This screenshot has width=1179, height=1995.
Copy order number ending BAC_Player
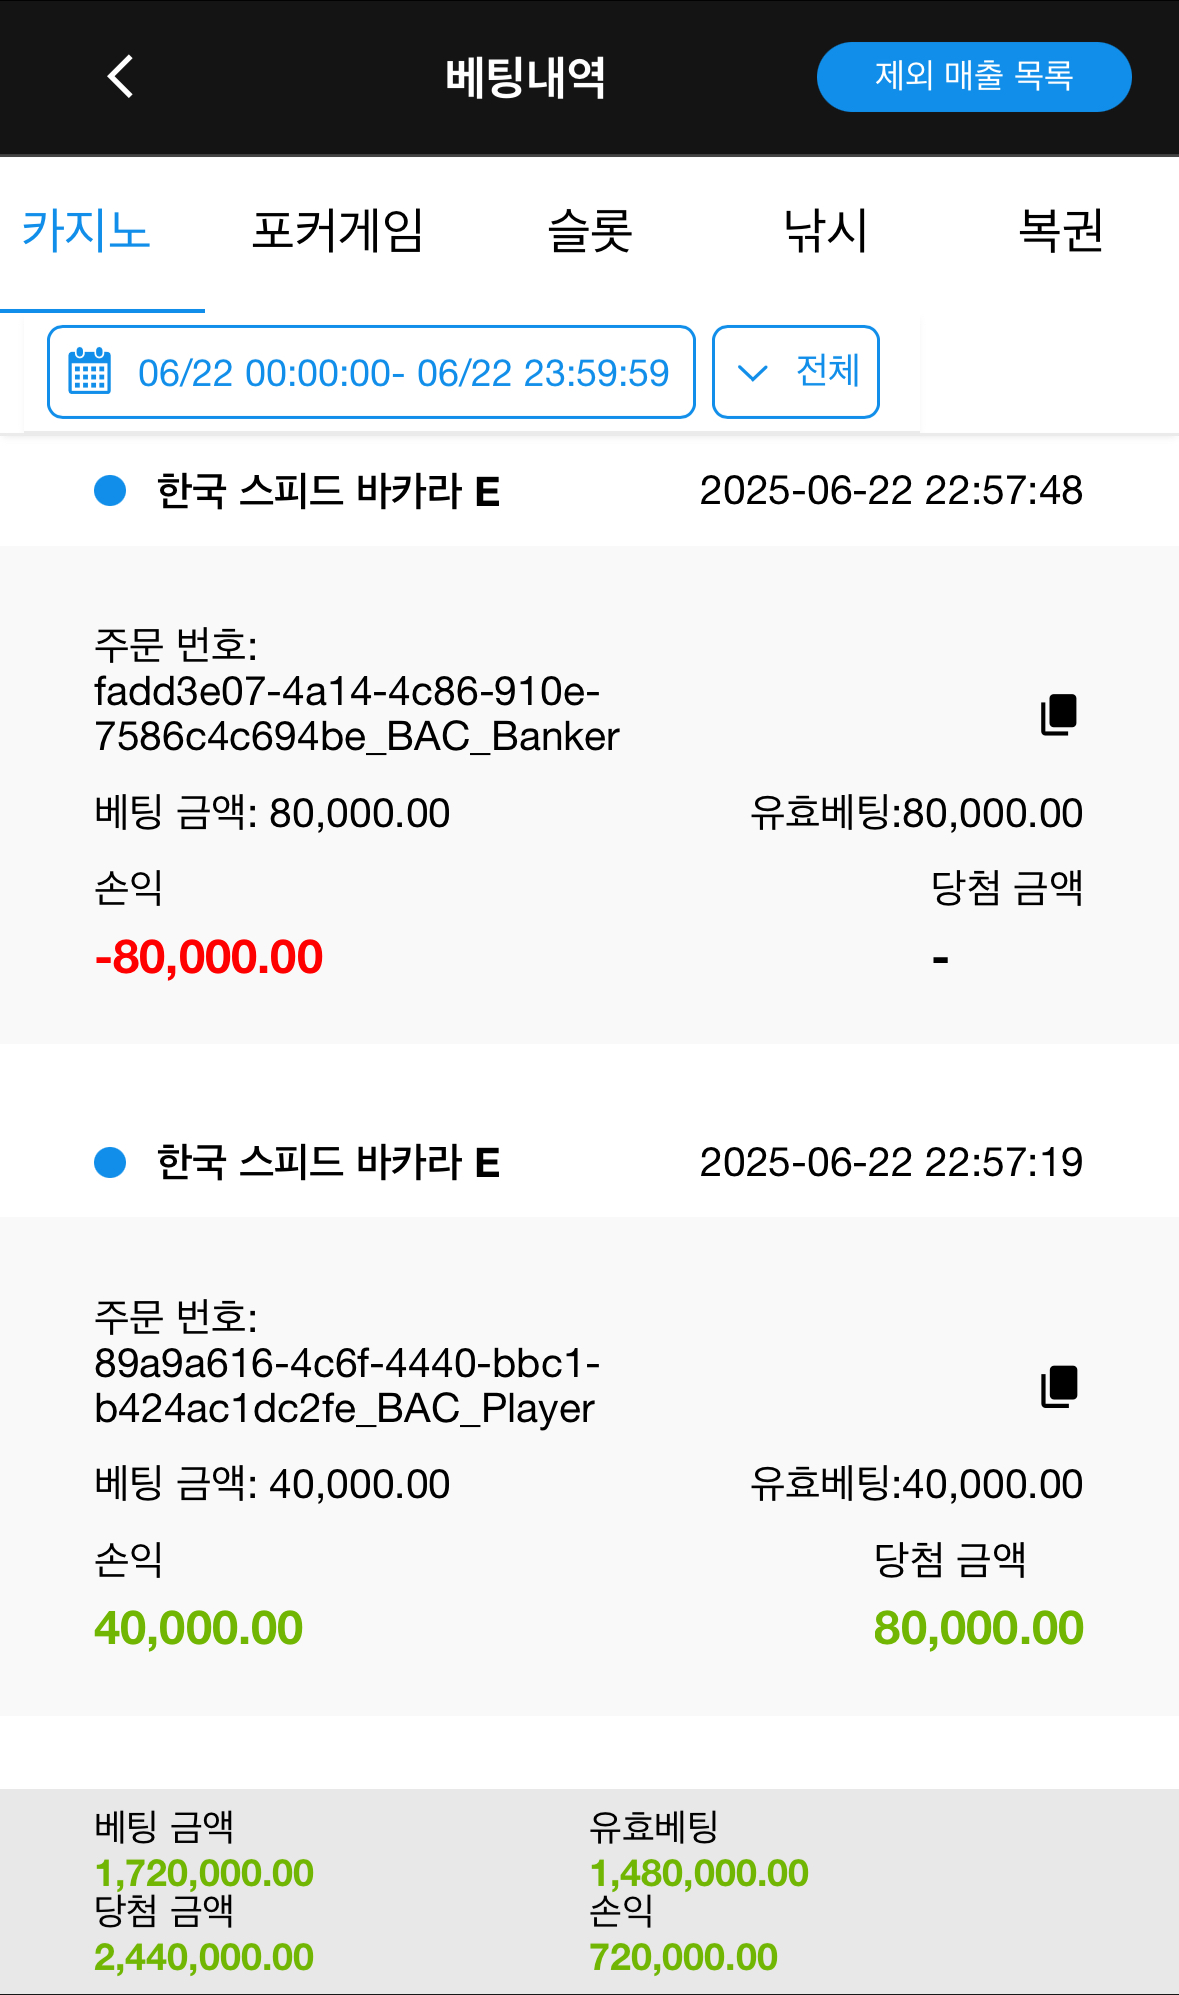[1059, 1386]
